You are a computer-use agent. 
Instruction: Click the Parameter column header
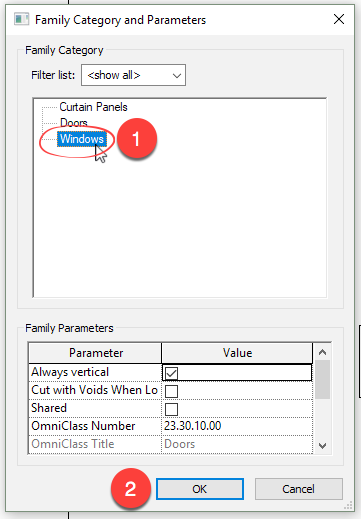[95, 353]
